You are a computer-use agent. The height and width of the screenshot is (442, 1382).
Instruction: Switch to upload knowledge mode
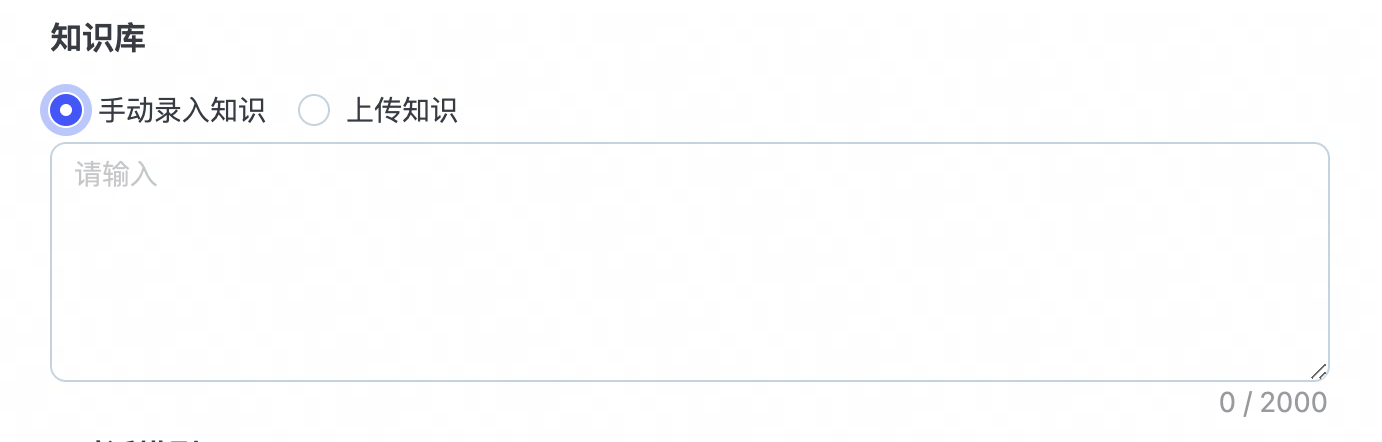click(x=314, y=110)
